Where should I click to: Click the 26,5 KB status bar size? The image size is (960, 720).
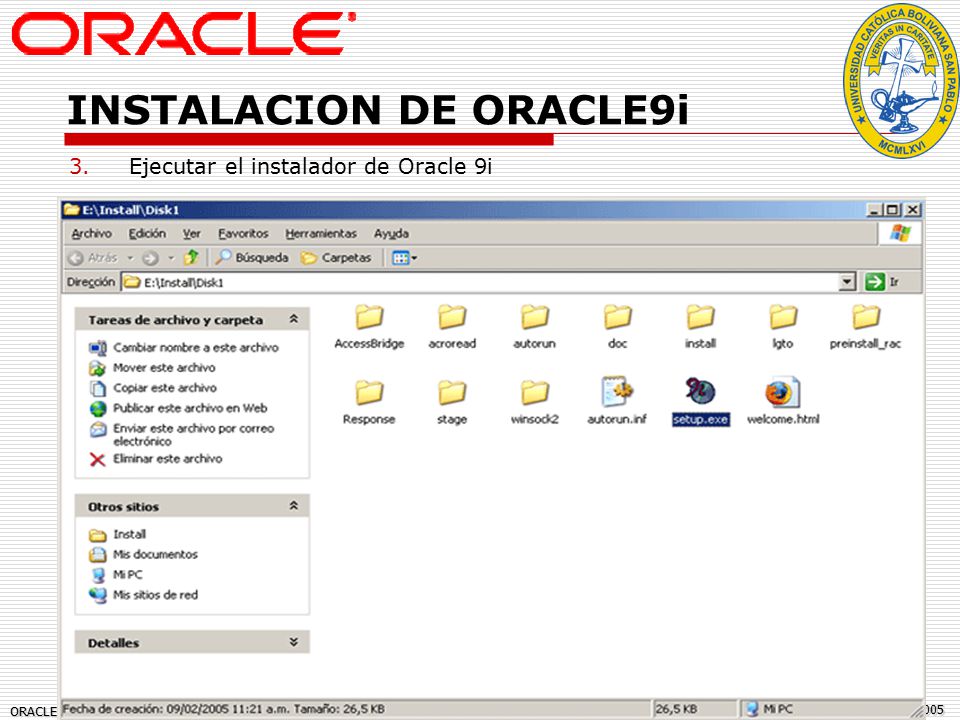(x=676, y=709)
